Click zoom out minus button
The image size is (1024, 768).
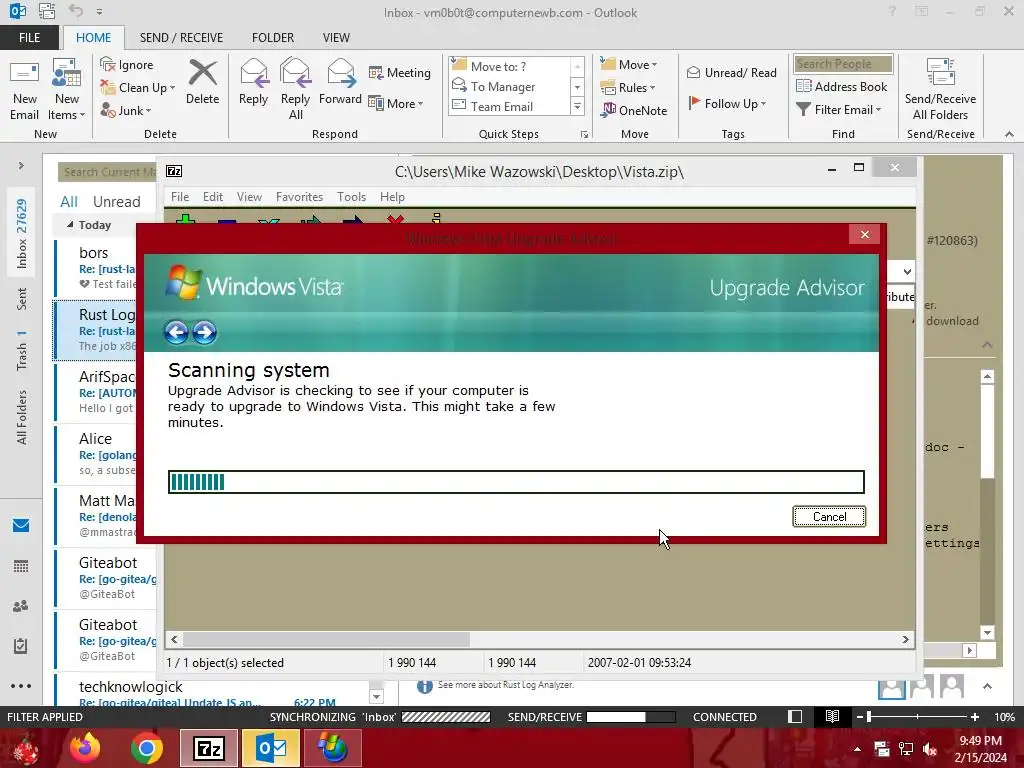coord(860,717)
